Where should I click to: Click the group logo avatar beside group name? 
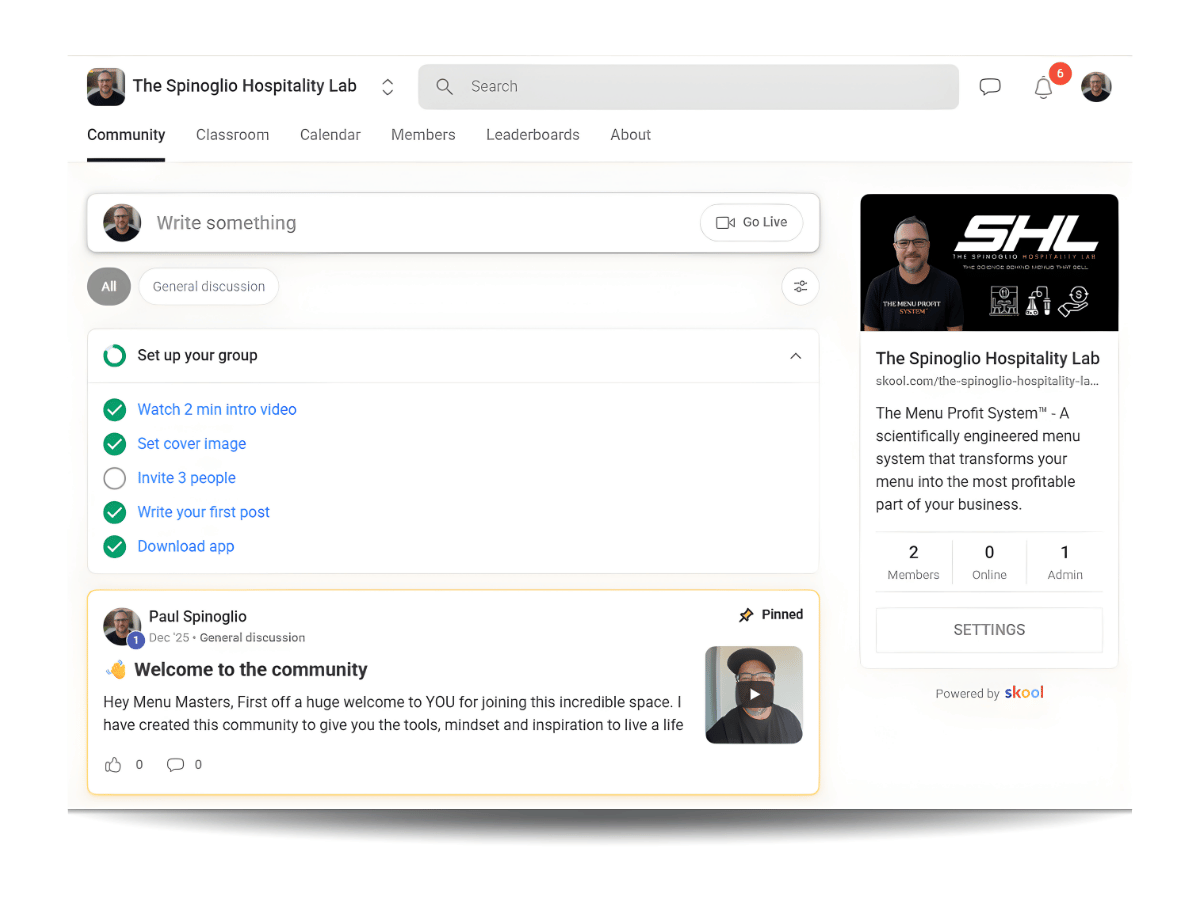(106, 87)
